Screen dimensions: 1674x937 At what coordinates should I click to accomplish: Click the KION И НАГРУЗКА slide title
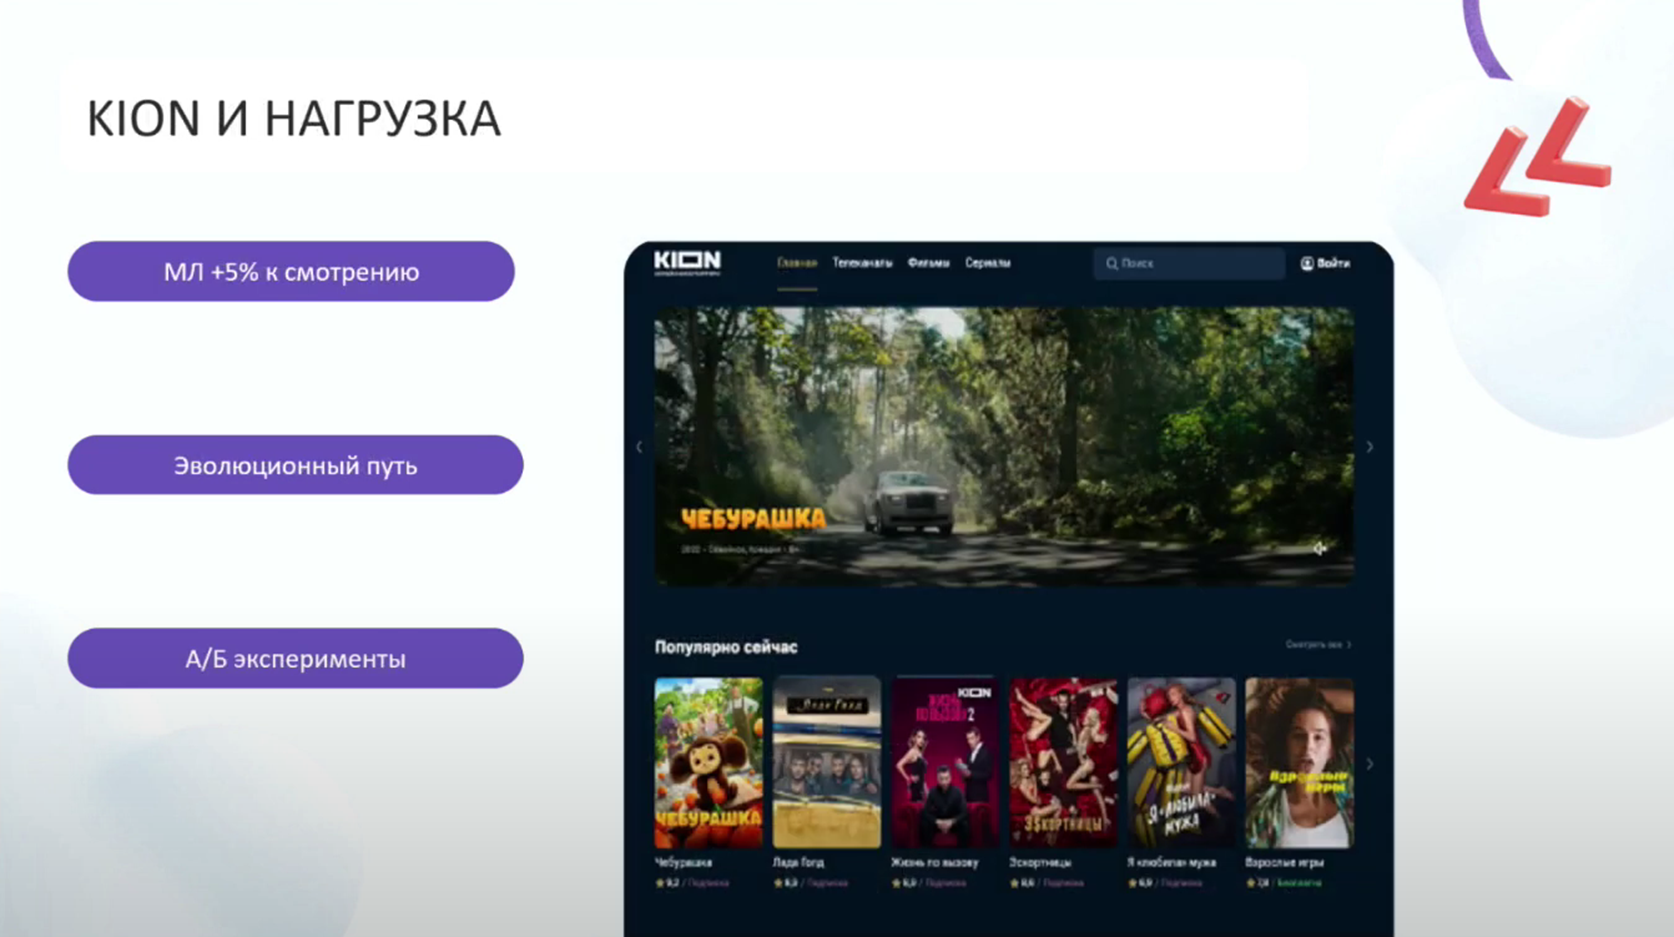293,119
